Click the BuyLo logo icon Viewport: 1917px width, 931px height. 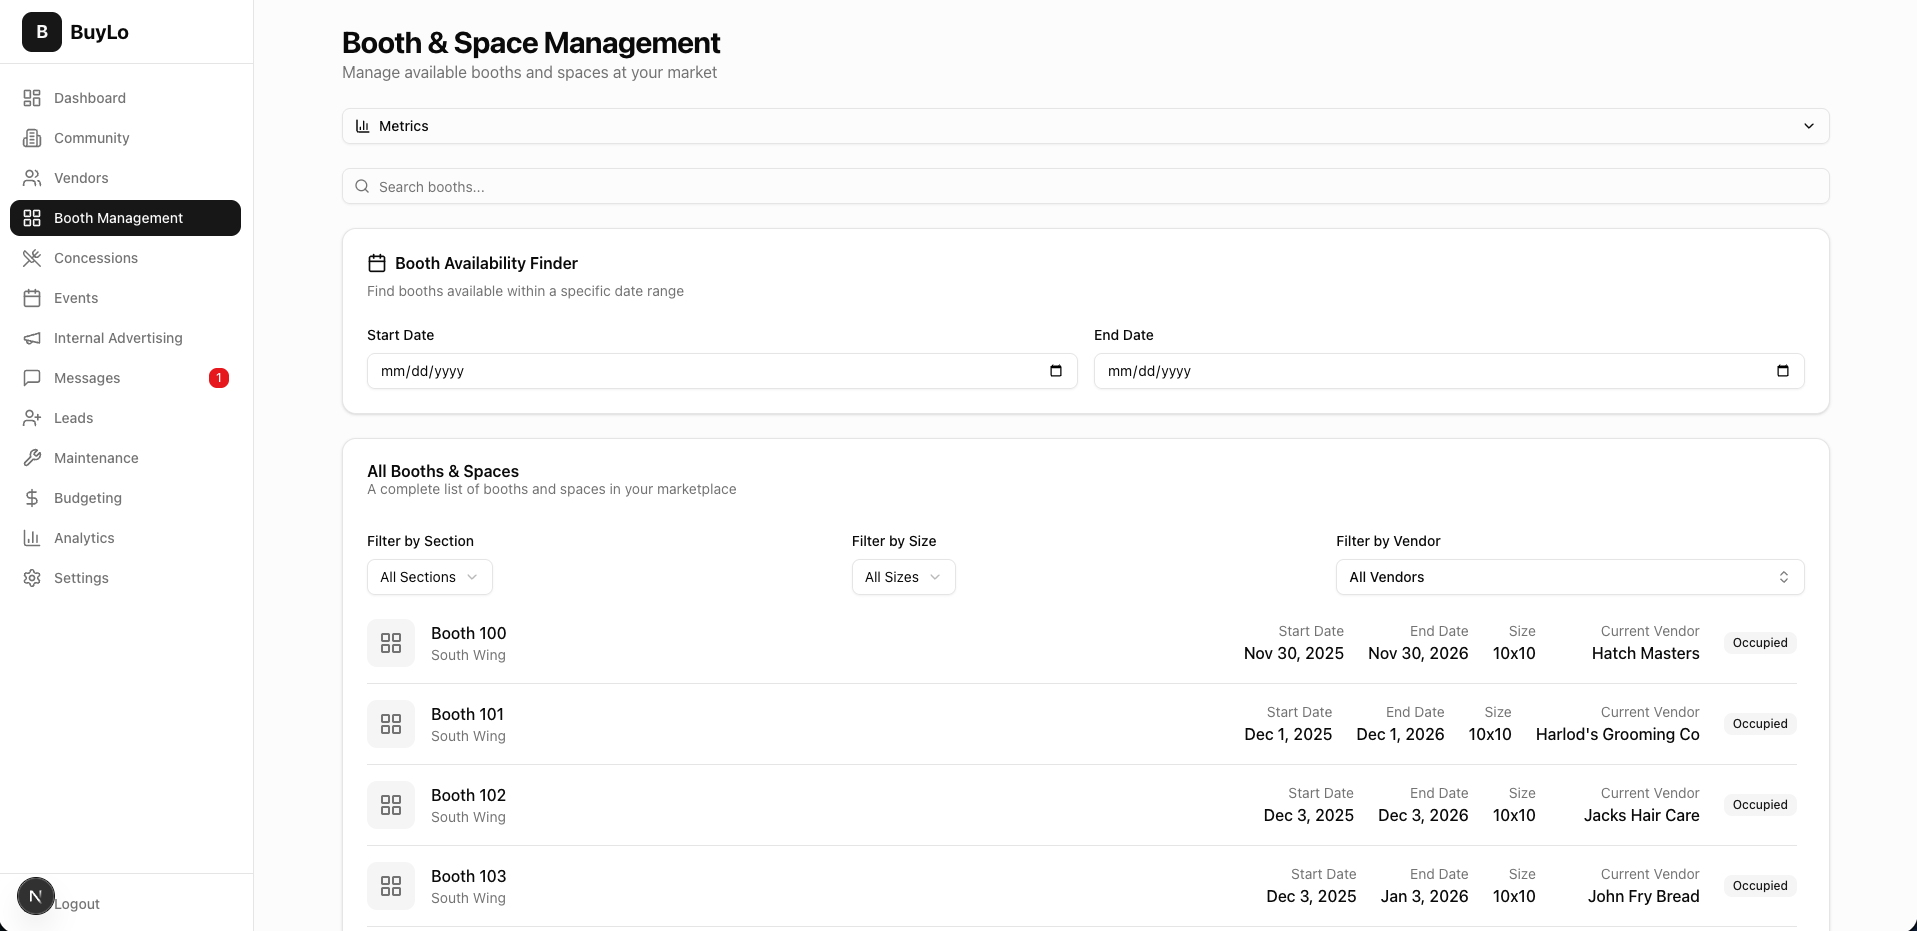click(x=42, y=32)
